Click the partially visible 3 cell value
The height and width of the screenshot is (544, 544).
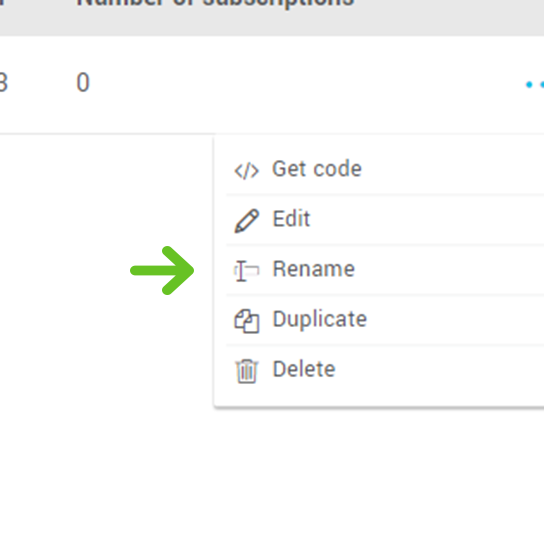[x=3, y=83]
